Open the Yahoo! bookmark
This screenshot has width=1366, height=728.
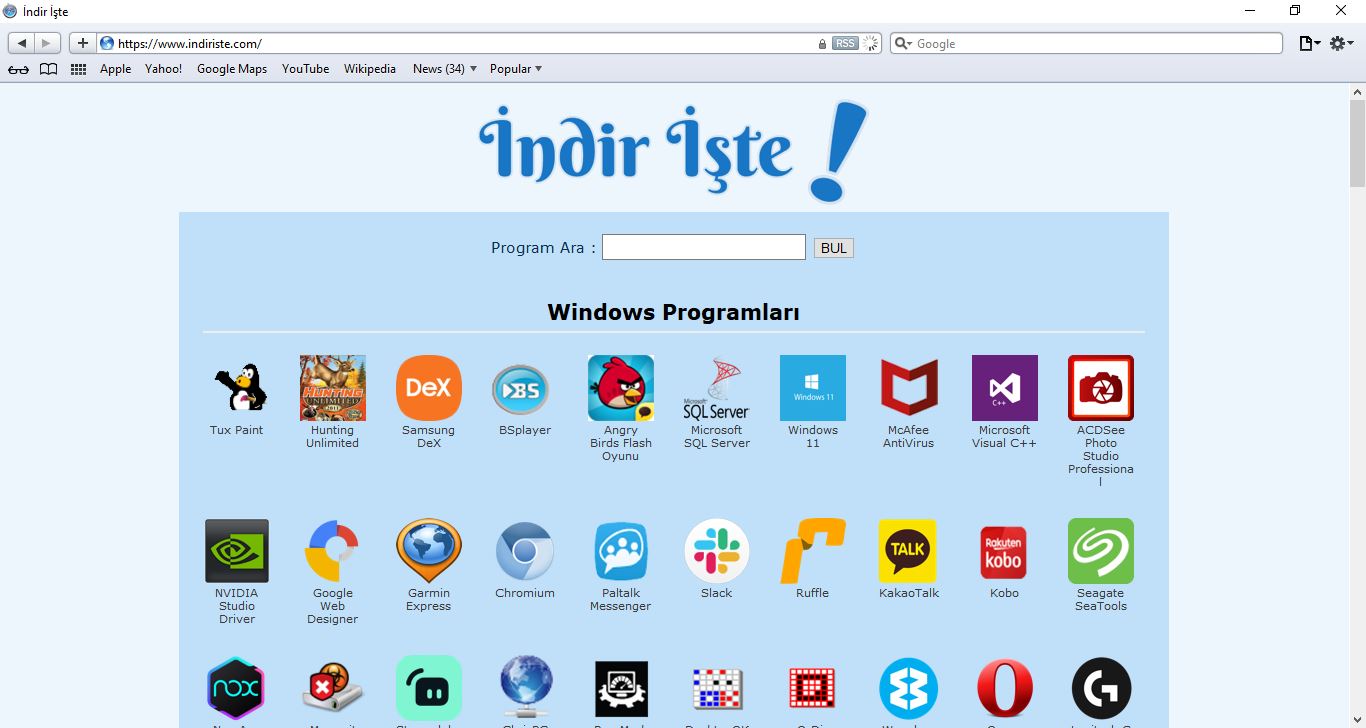click(x=163, y=69)
